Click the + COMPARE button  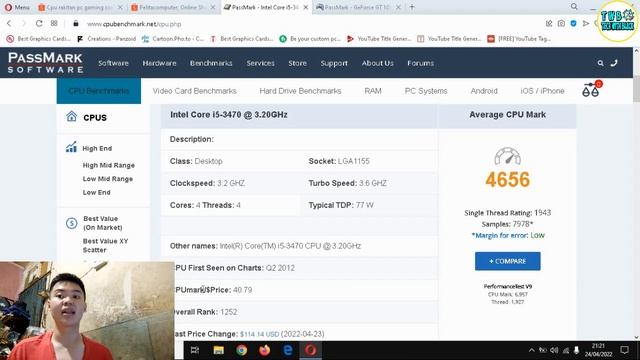click(507, 261)
